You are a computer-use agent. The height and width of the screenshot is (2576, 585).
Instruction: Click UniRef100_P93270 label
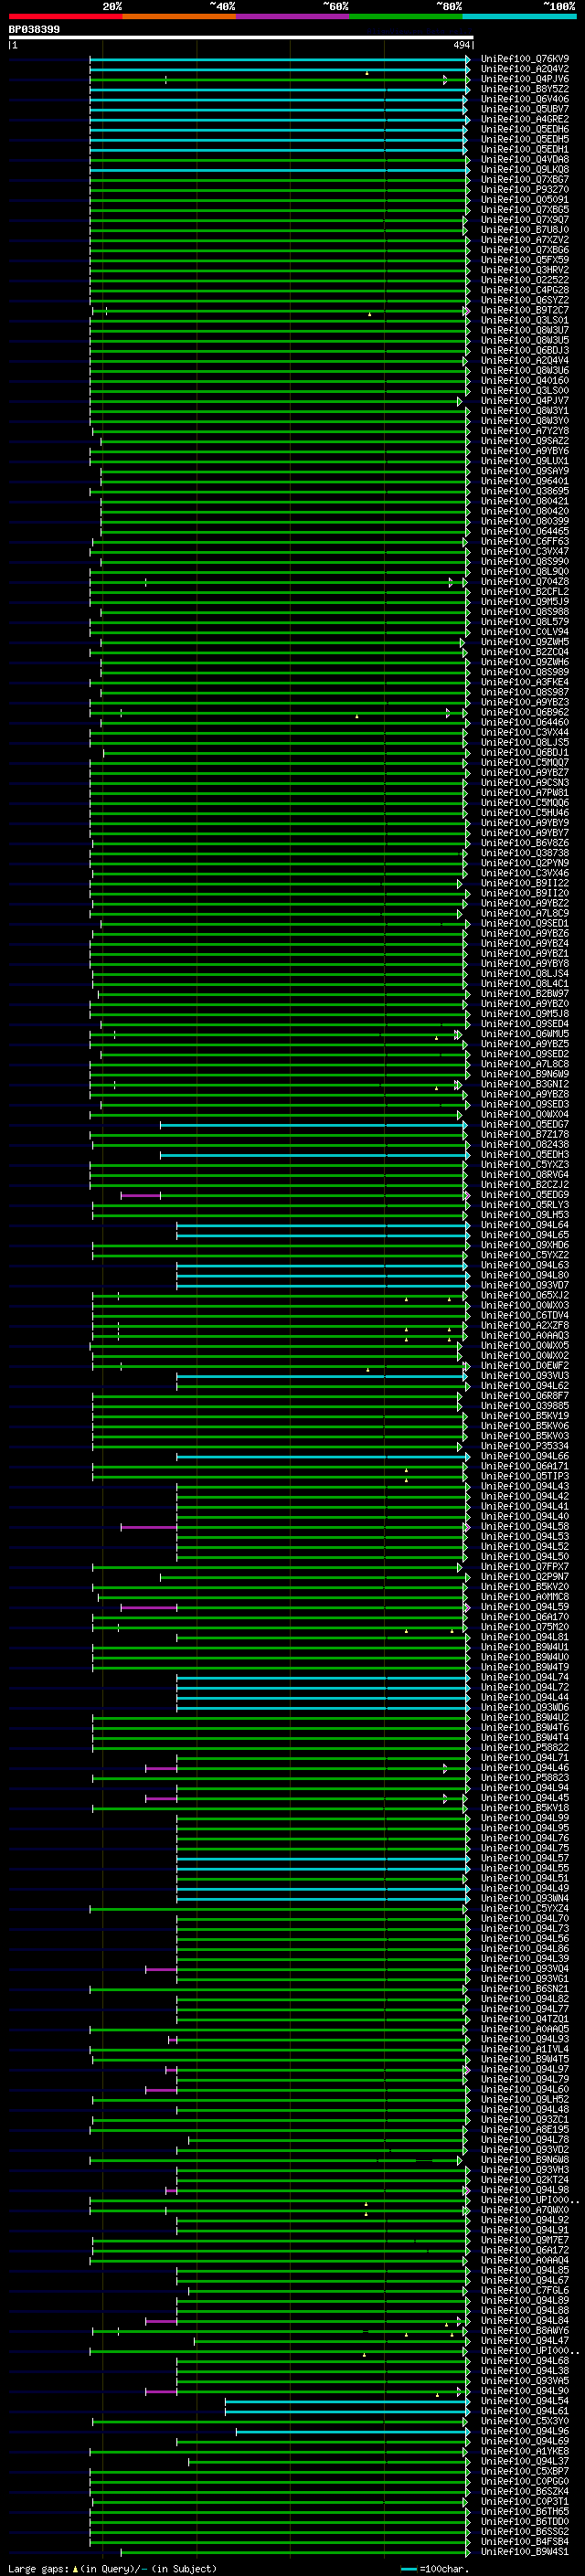pyautogui.click(x=525, y=189)
